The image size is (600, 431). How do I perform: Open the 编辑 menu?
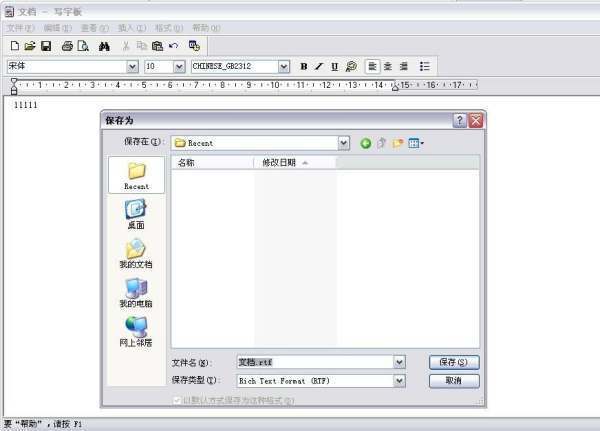[58, 28]
